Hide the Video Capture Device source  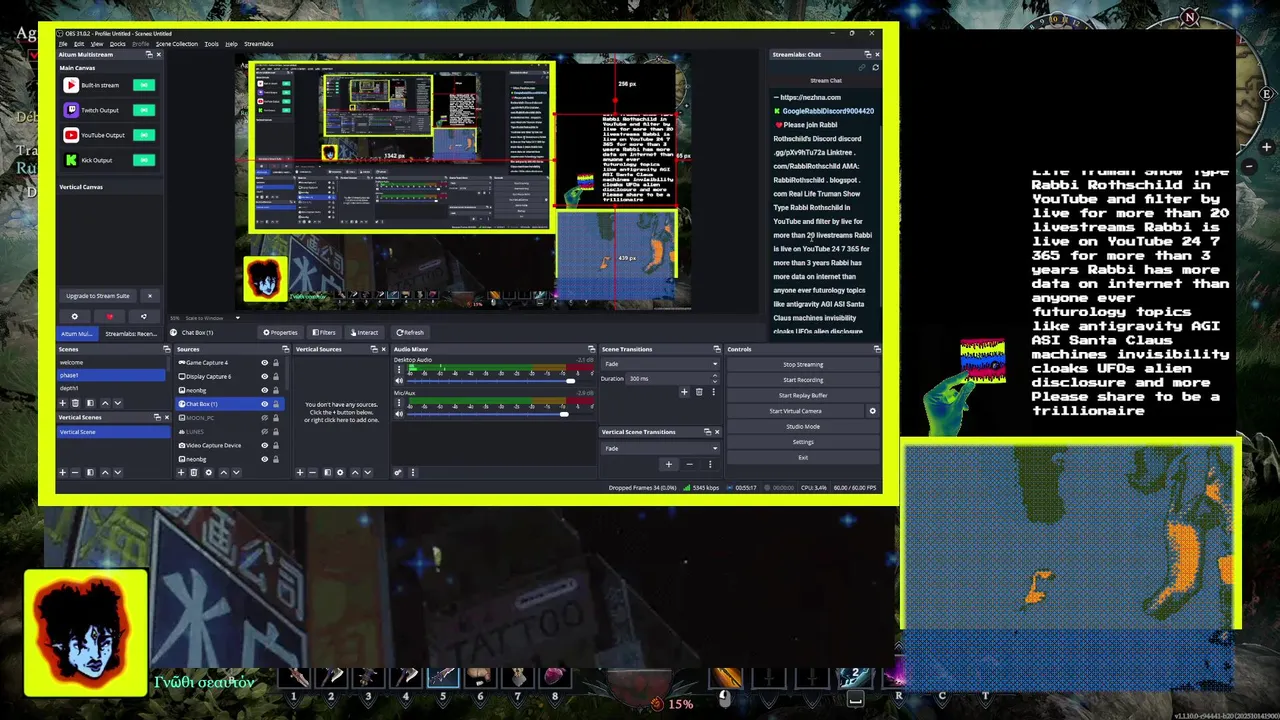[x=264, y=445]
